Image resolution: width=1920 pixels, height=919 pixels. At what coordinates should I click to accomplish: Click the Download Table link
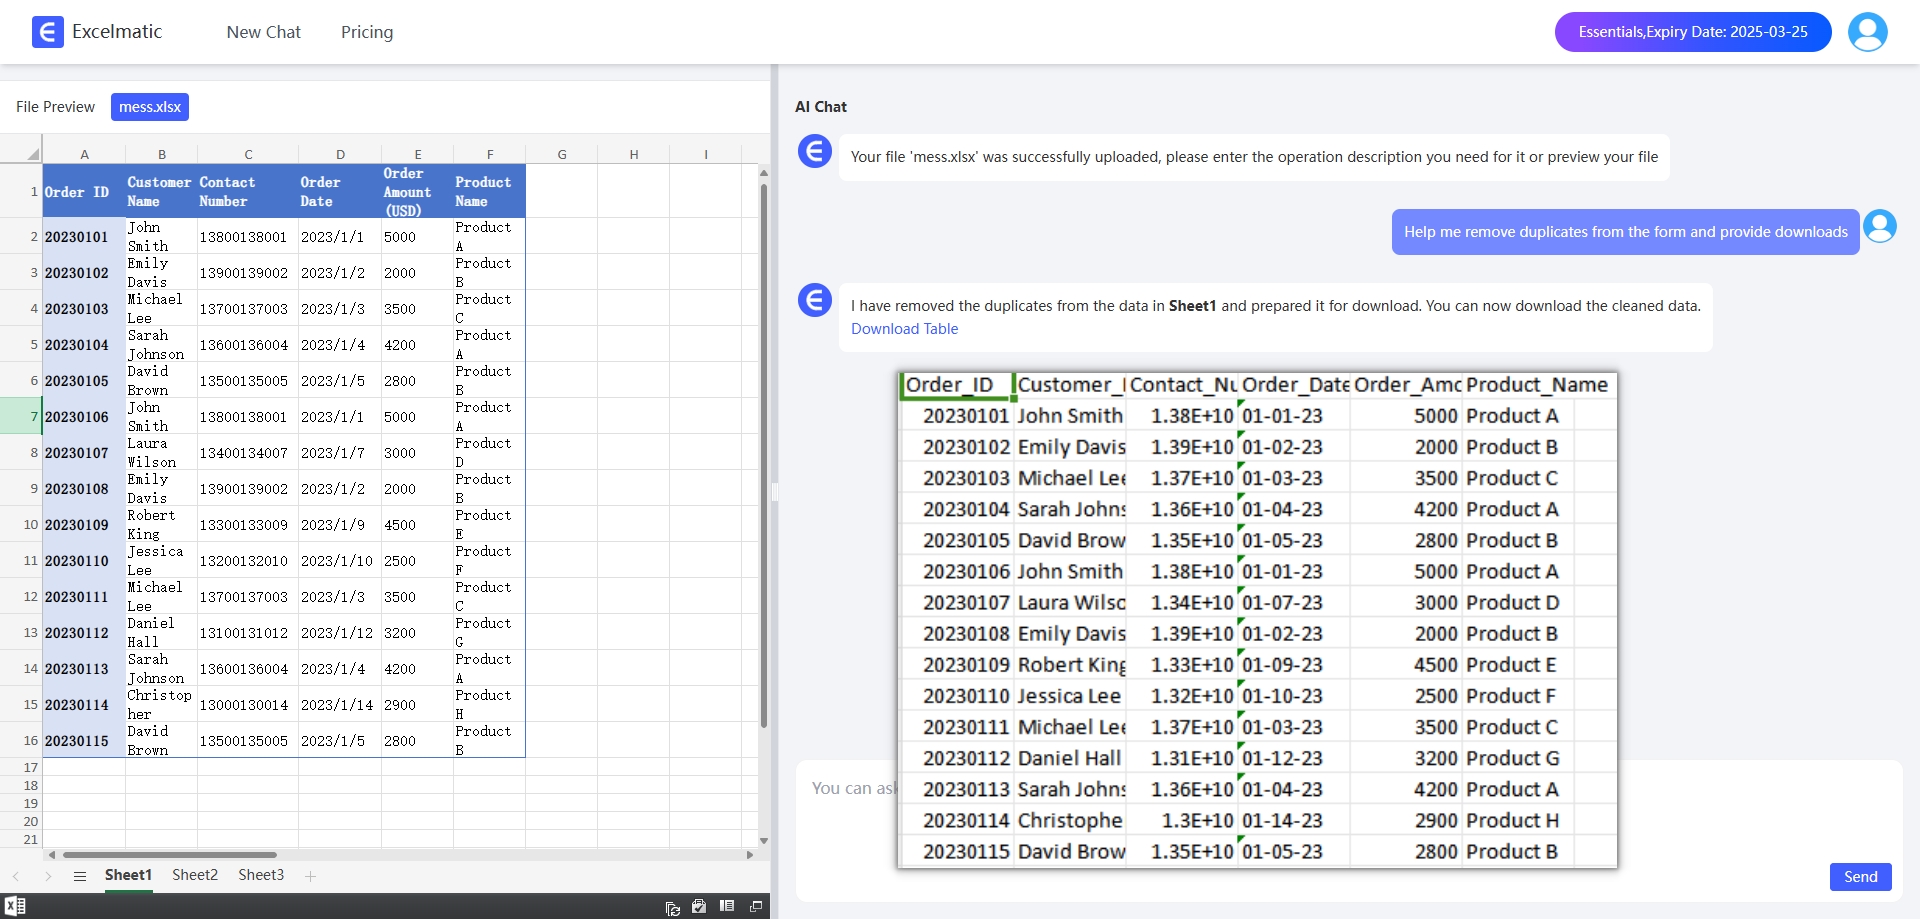(x=904, y=329)
